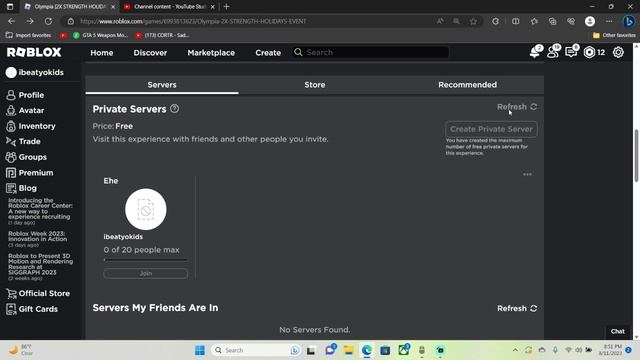
Task: Click the Windows taskbar search box
Action: tap(256, 350)
